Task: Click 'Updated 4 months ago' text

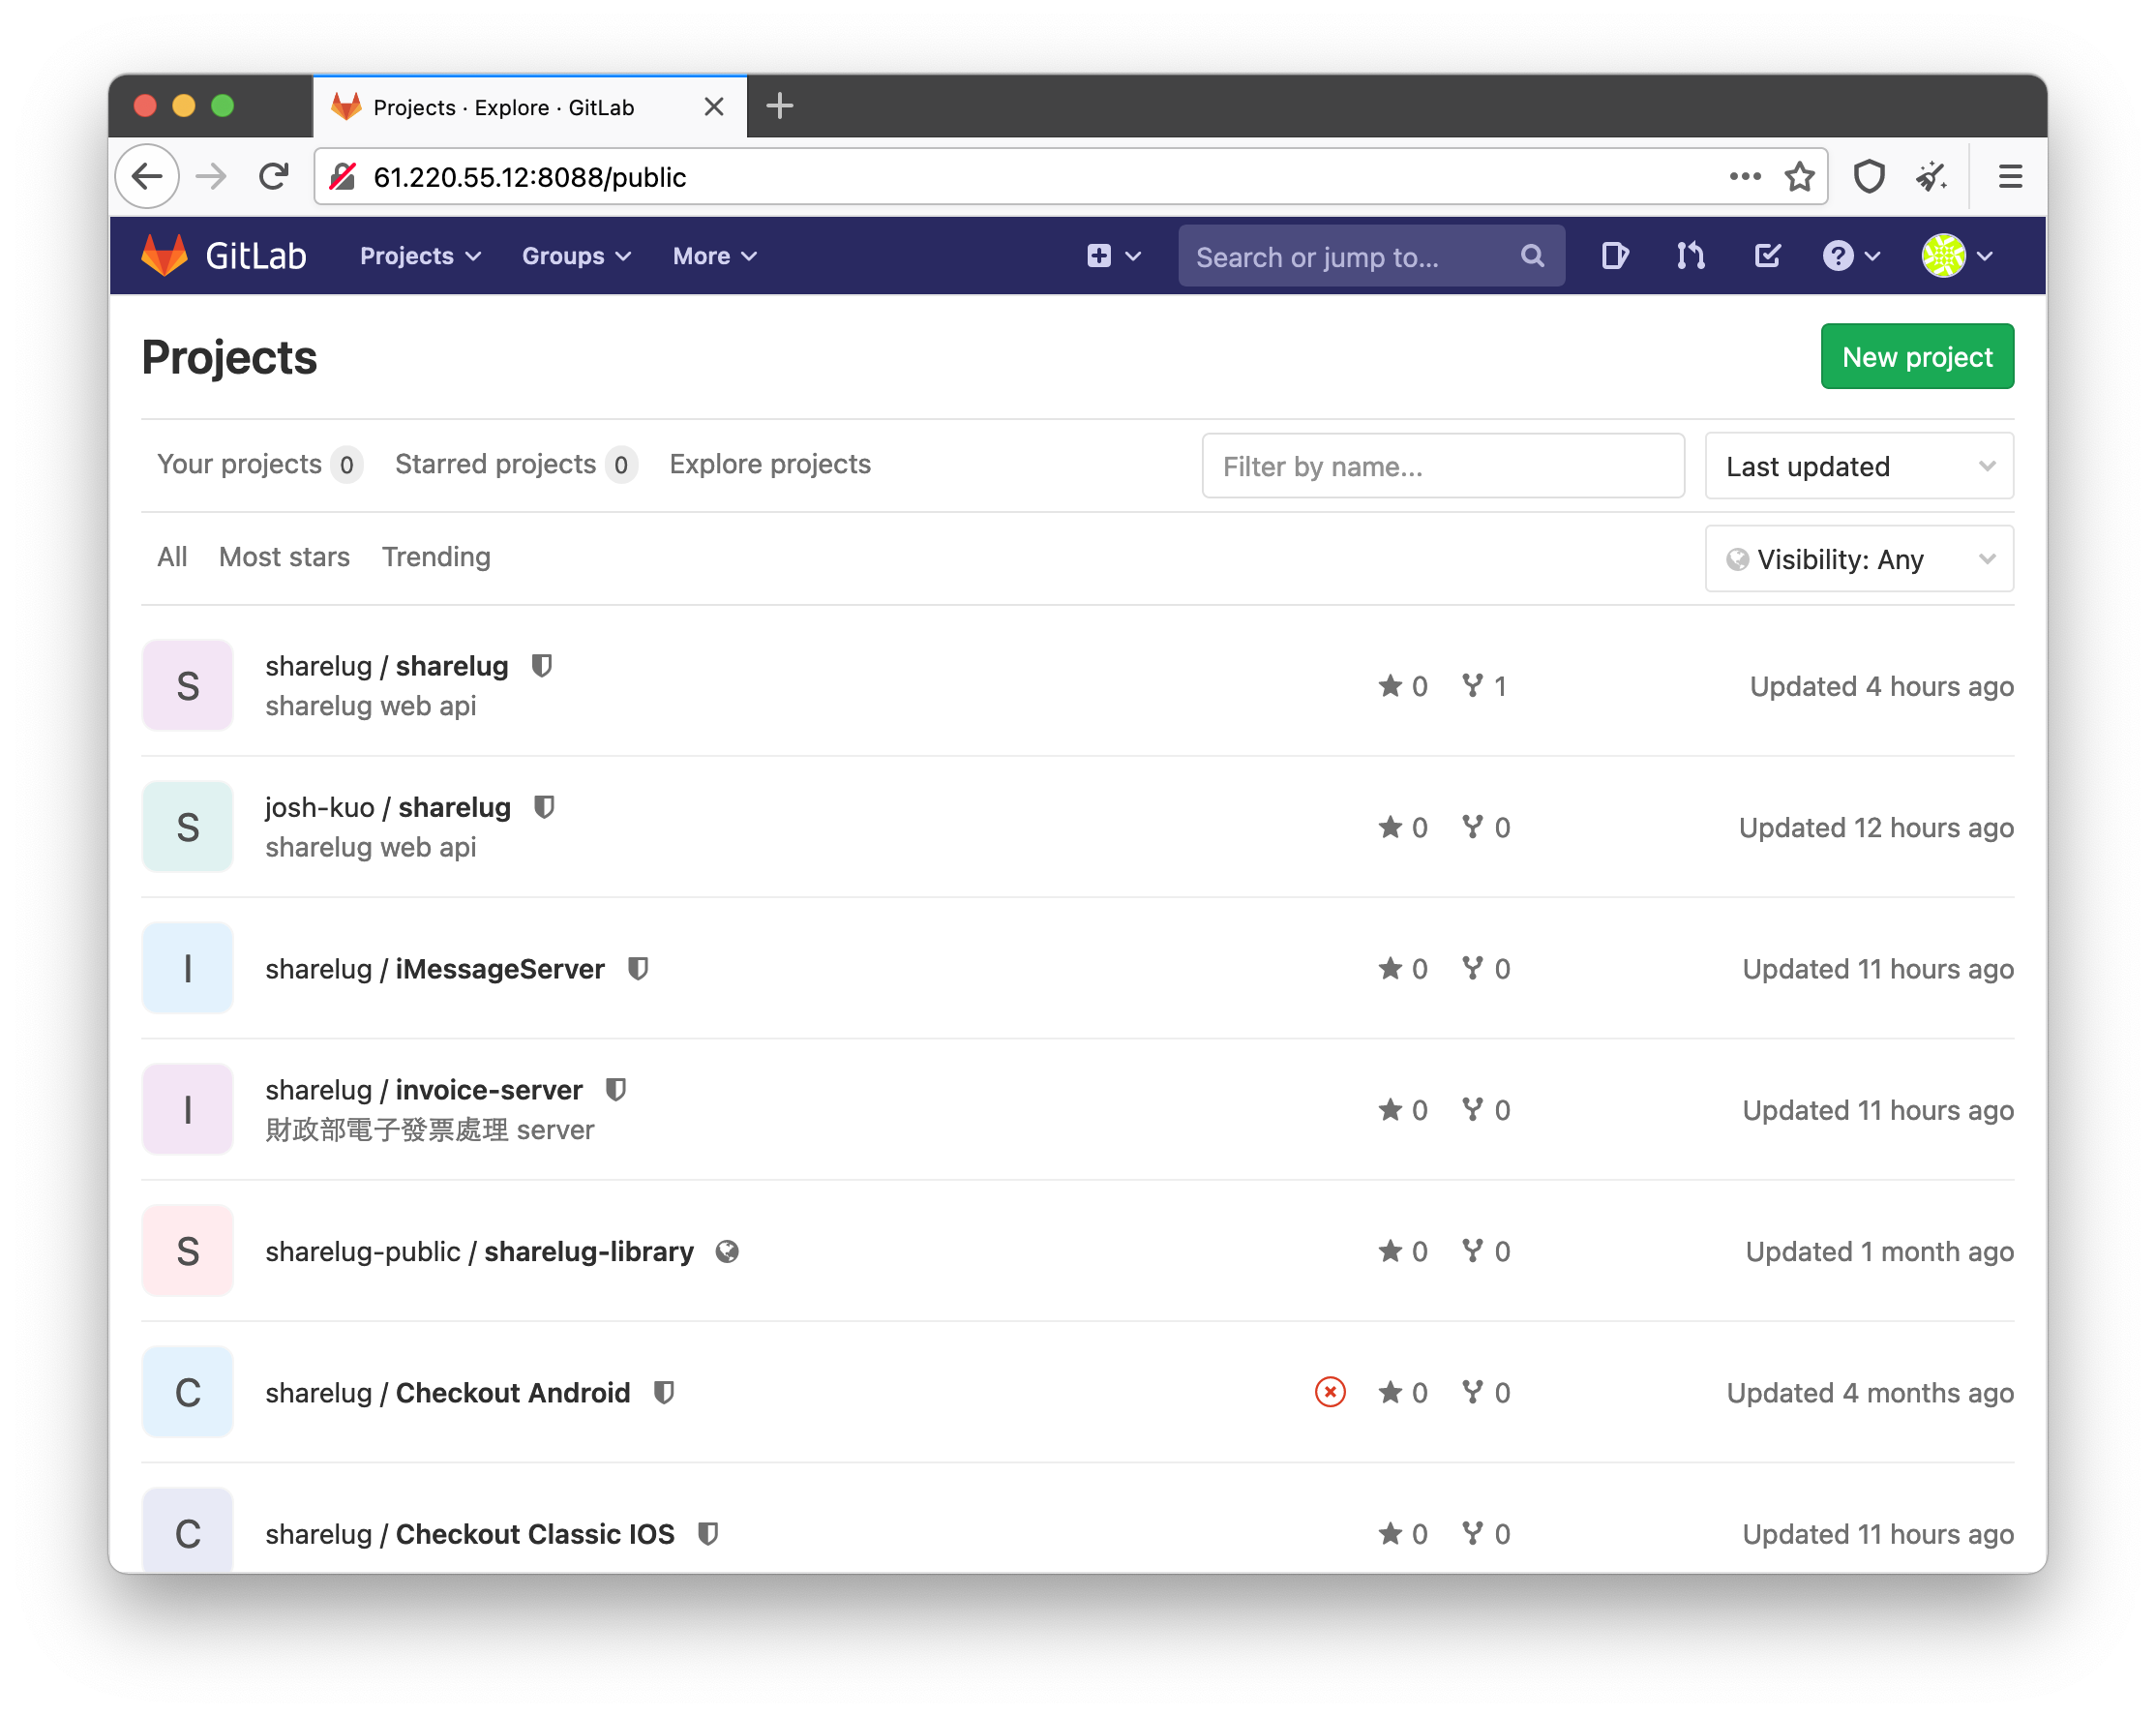Action: 1870,1393
